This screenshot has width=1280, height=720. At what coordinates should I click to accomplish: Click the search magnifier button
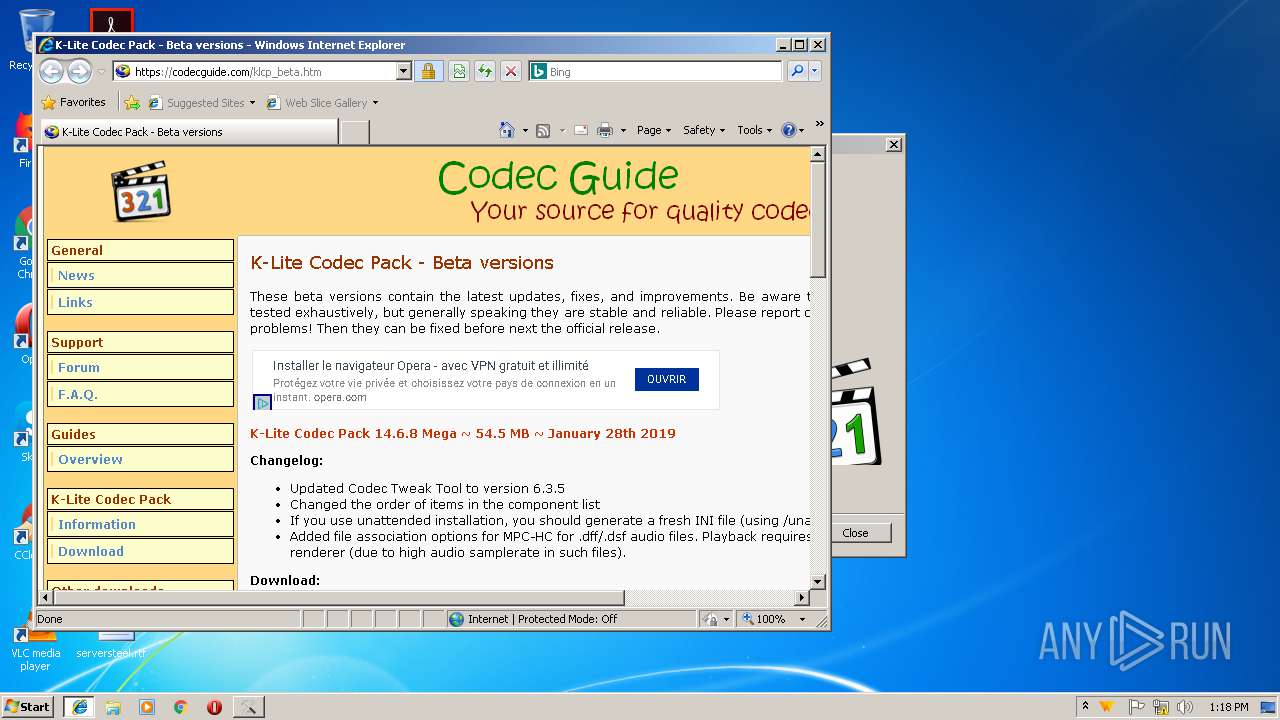[x=797, y=71]
